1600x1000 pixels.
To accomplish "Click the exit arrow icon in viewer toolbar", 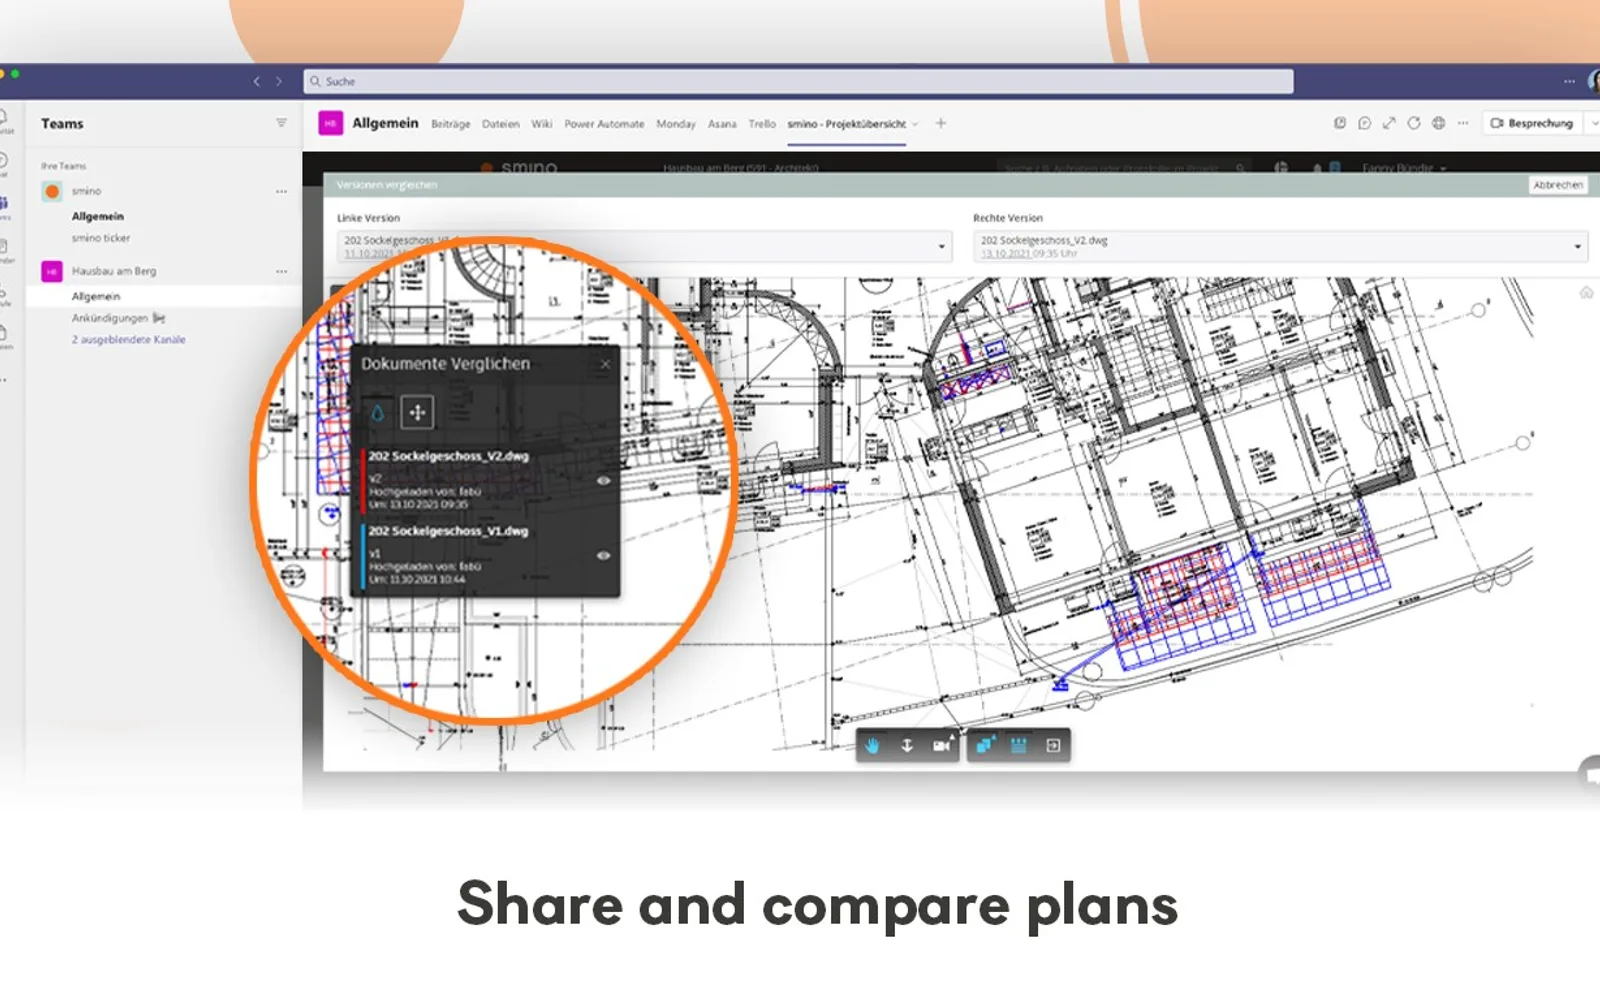I will (x=1053, y=746).
